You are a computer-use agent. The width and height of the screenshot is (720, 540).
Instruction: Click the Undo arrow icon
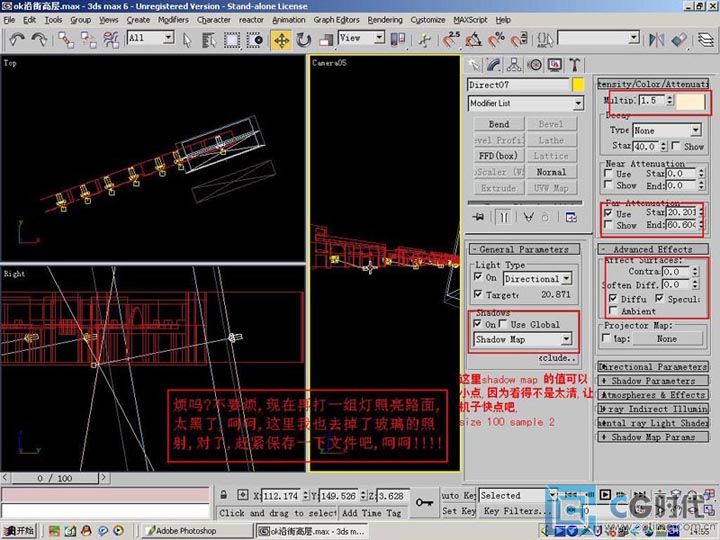coord(17,39)
